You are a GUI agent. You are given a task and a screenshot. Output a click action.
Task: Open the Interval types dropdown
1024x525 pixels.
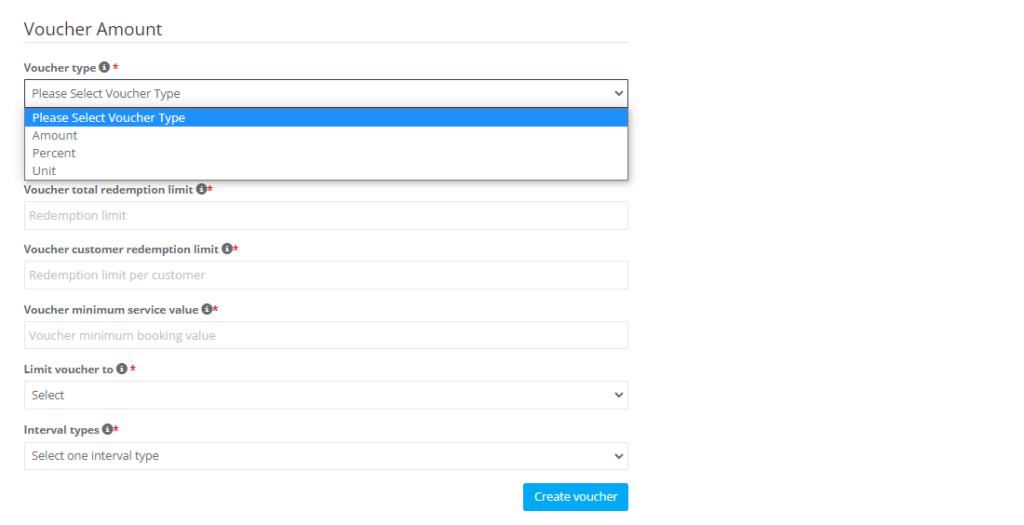click(x=326, y=456)
